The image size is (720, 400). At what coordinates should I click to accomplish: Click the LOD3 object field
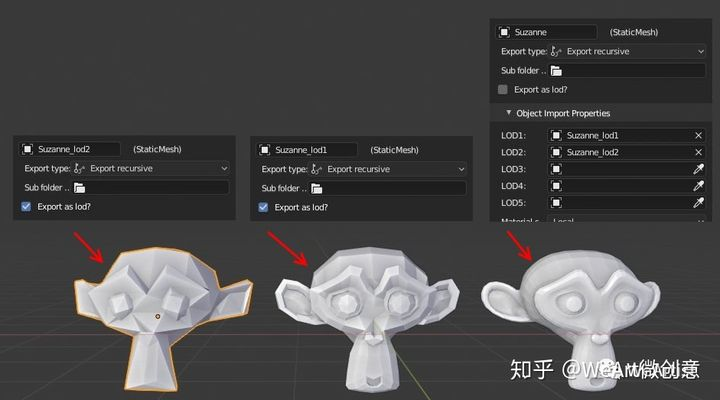tap(626, 169)
